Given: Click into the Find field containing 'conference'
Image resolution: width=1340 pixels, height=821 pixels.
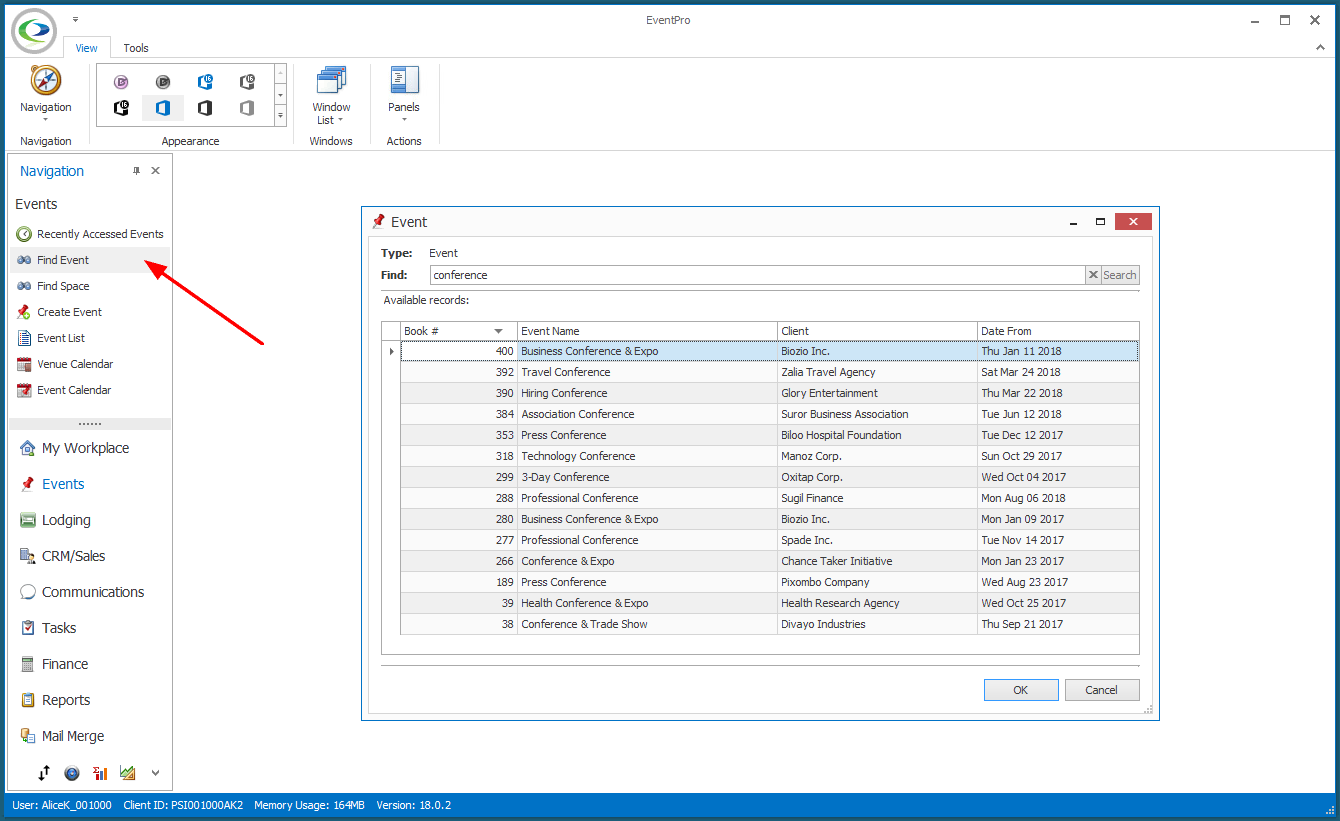Looking at the screenshot, I should pos(757,275).
